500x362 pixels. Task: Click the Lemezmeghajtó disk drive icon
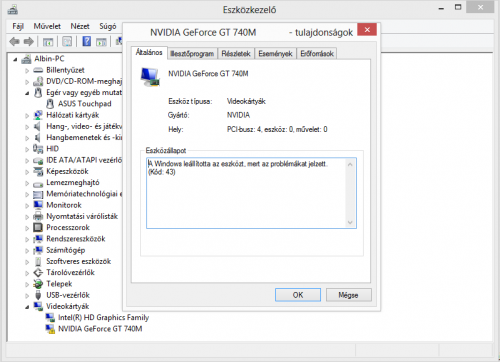[x=38, y=183]
